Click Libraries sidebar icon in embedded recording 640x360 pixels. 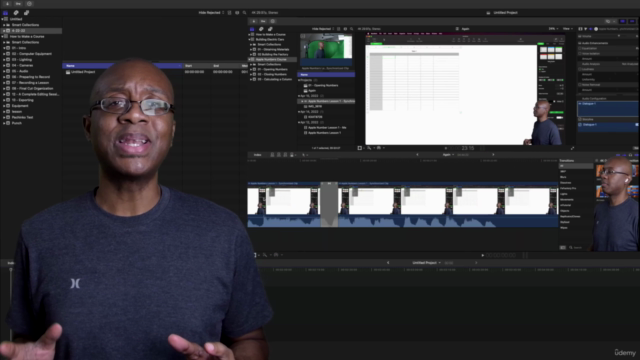click(252, 29)
